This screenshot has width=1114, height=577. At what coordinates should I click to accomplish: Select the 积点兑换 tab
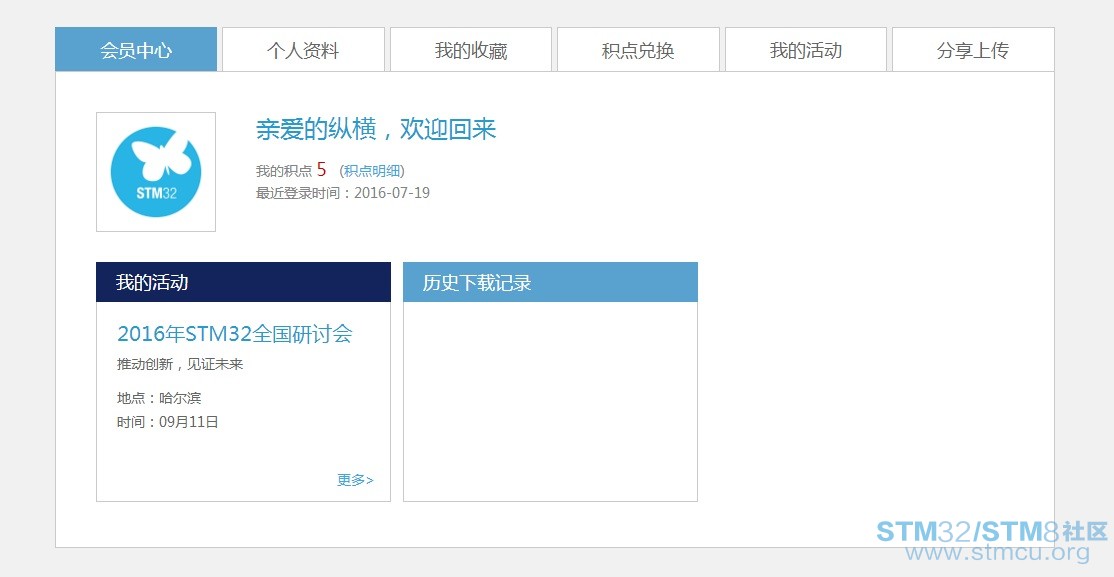pyautogui.click(x=638, y=50)
